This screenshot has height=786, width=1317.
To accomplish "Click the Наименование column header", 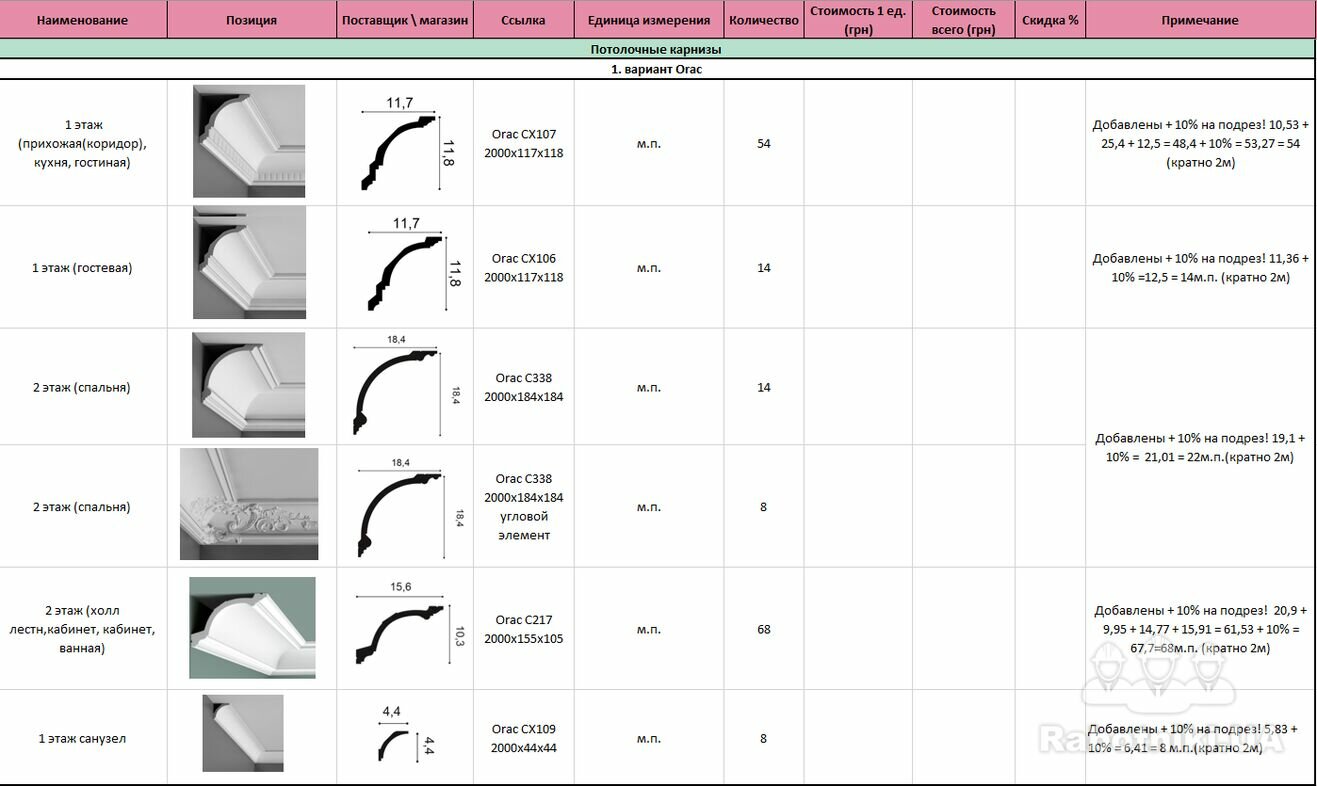I will click(82, 20).
